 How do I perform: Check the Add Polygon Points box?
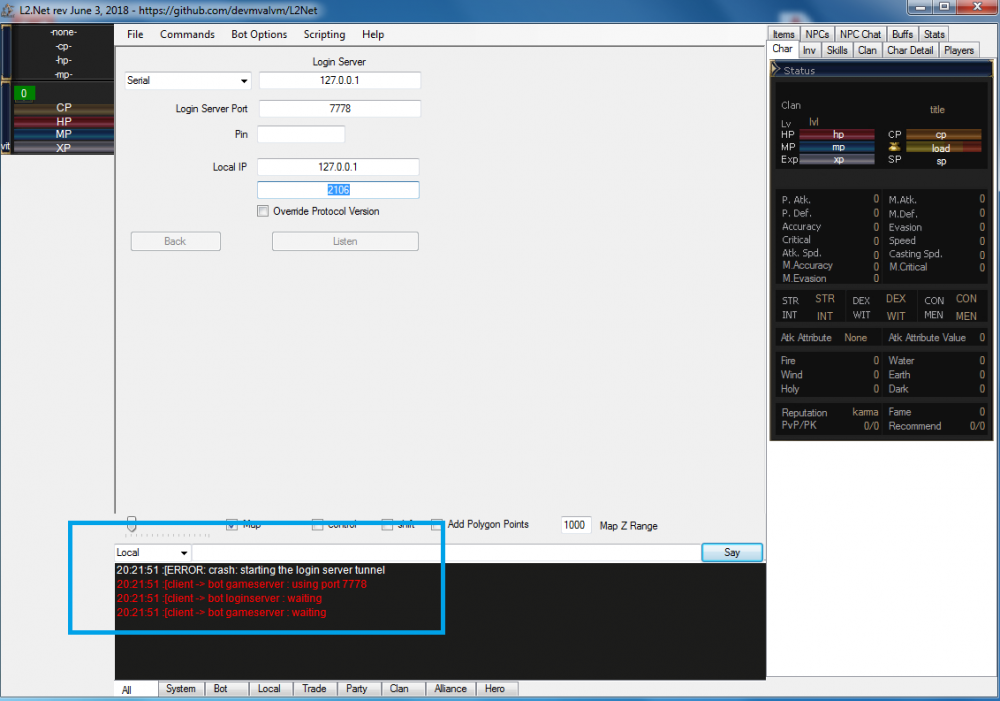(x=437, y=524)
